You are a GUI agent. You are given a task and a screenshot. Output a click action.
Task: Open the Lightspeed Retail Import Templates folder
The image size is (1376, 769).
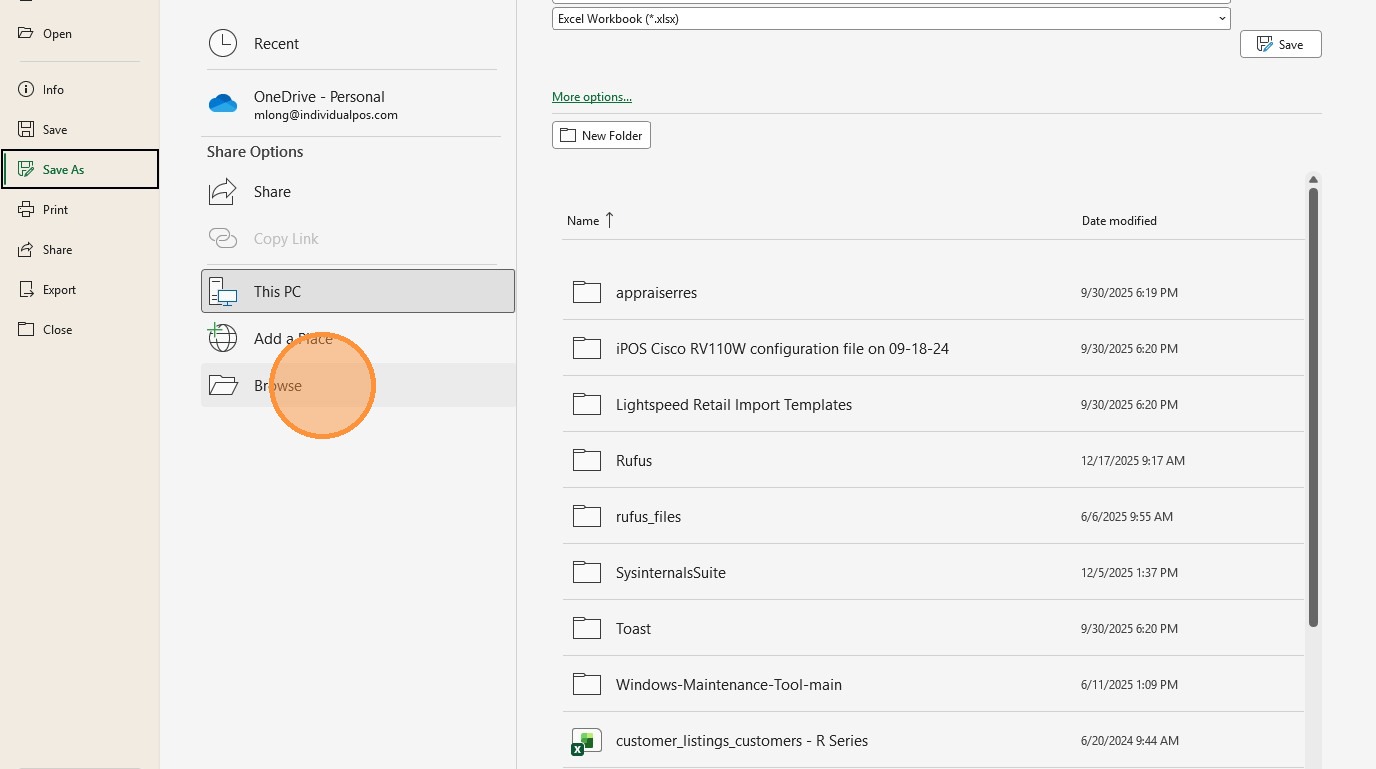933,404
